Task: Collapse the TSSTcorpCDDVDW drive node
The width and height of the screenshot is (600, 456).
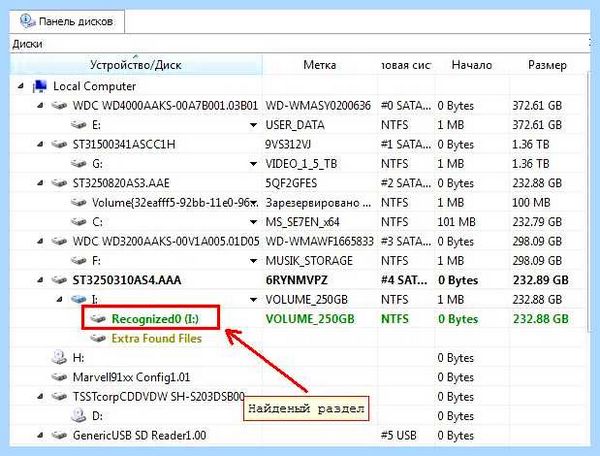Action: coord(40,396)
